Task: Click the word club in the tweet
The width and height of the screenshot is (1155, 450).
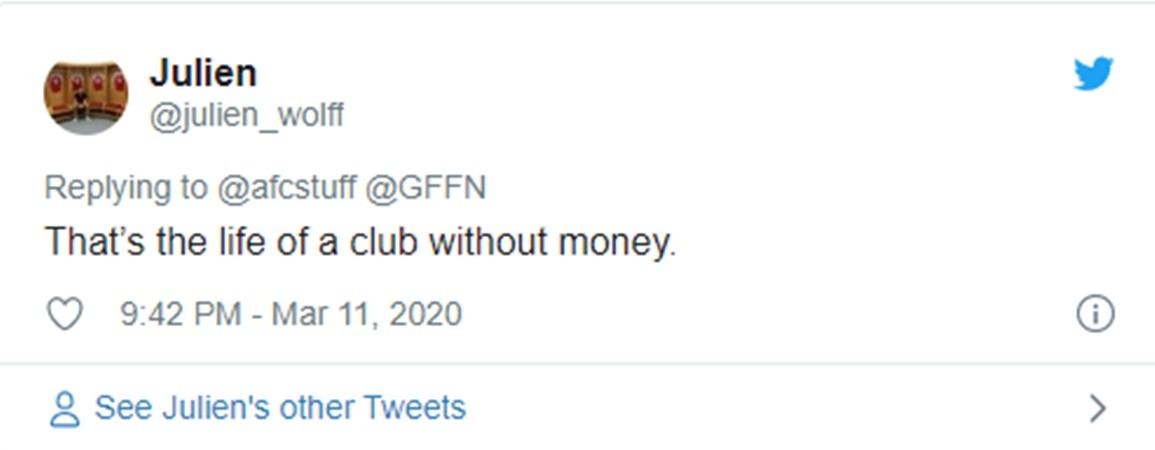Action: (382, 243)
